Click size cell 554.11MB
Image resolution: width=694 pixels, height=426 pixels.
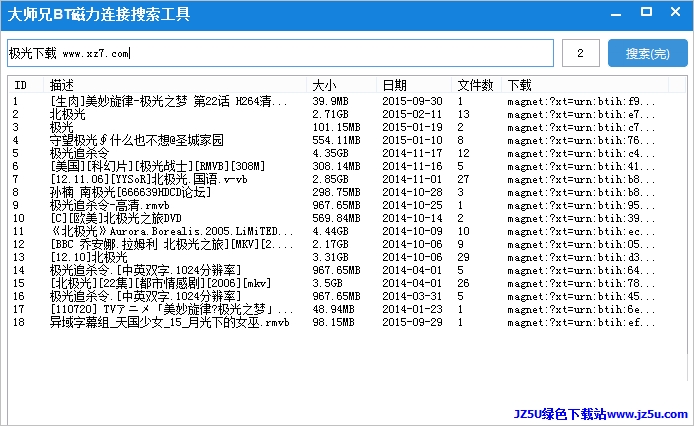[x=336, y=140]
